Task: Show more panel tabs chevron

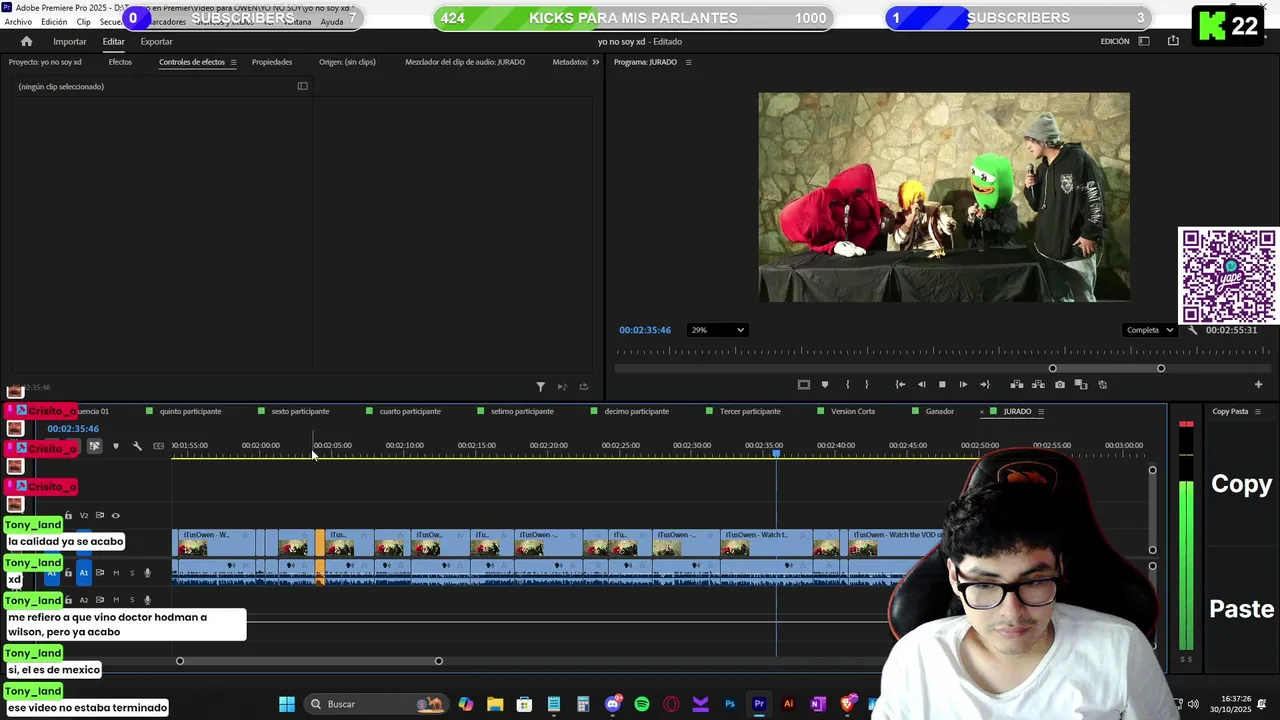Action: 595,62
